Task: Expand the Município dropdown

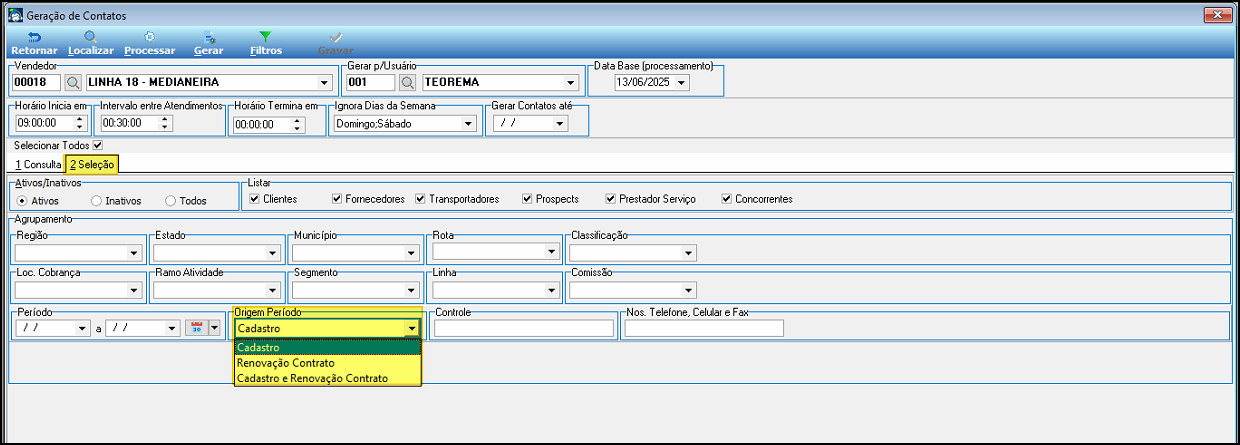Action: pos(412,254)
